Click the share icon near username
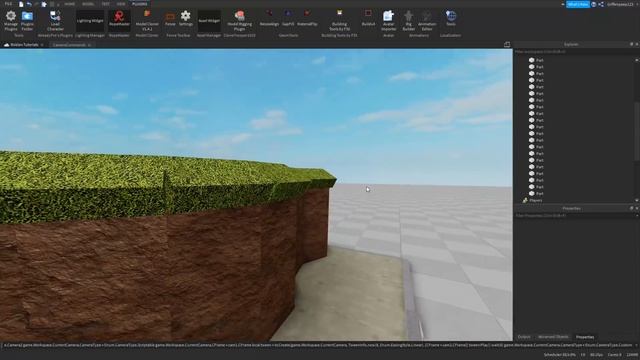This screenshot has height=360, width=640. pyautogui.click(x=601, y=4)
